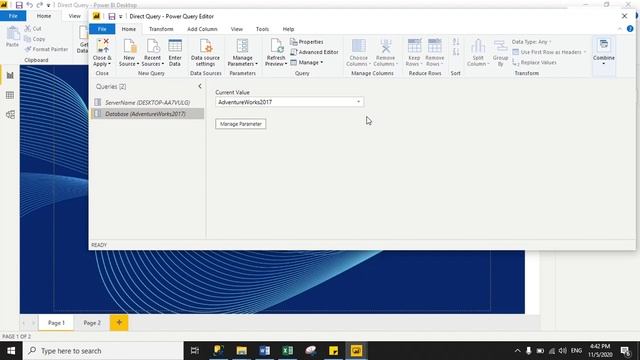The height and width of the screenshot is (360, 640).
Task: Expand the Refresh Preview dropdown arrow
Action: [286, 64]
